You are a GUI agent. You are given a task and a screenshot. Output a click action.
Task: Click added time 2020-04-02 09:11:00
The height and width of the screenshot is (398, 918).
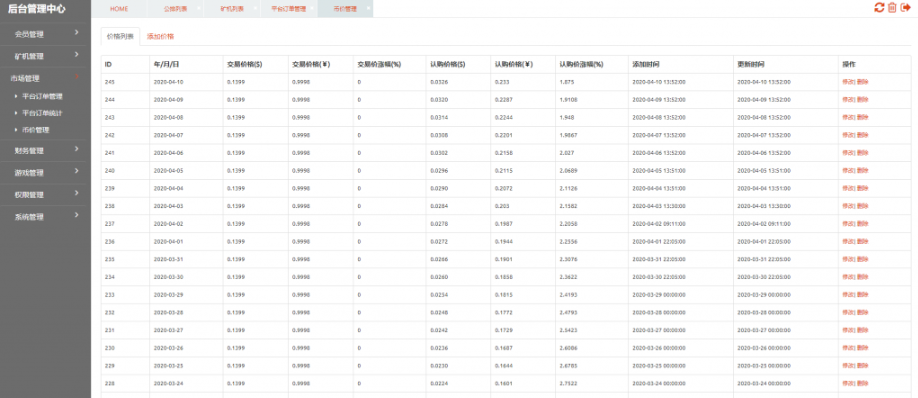(659, 224)
